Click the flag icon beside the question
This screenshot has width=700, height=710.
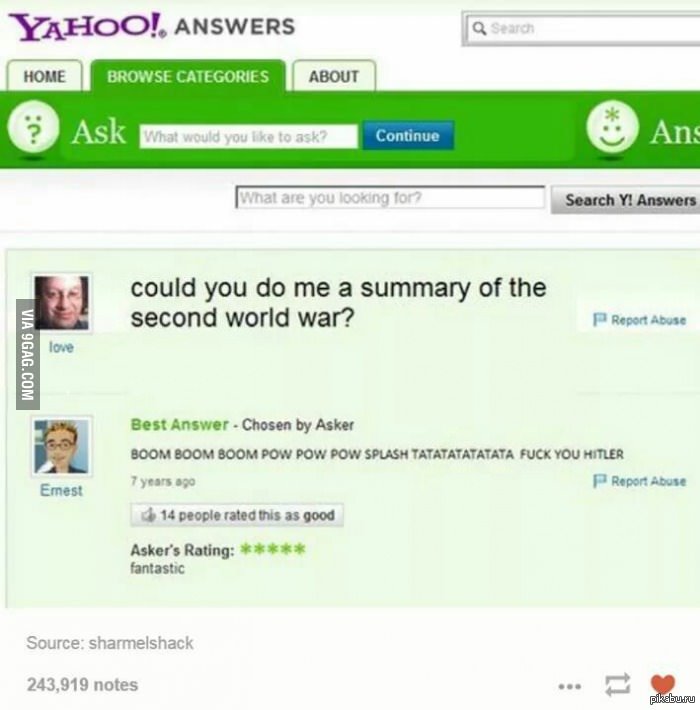click(x=599, y=319)
